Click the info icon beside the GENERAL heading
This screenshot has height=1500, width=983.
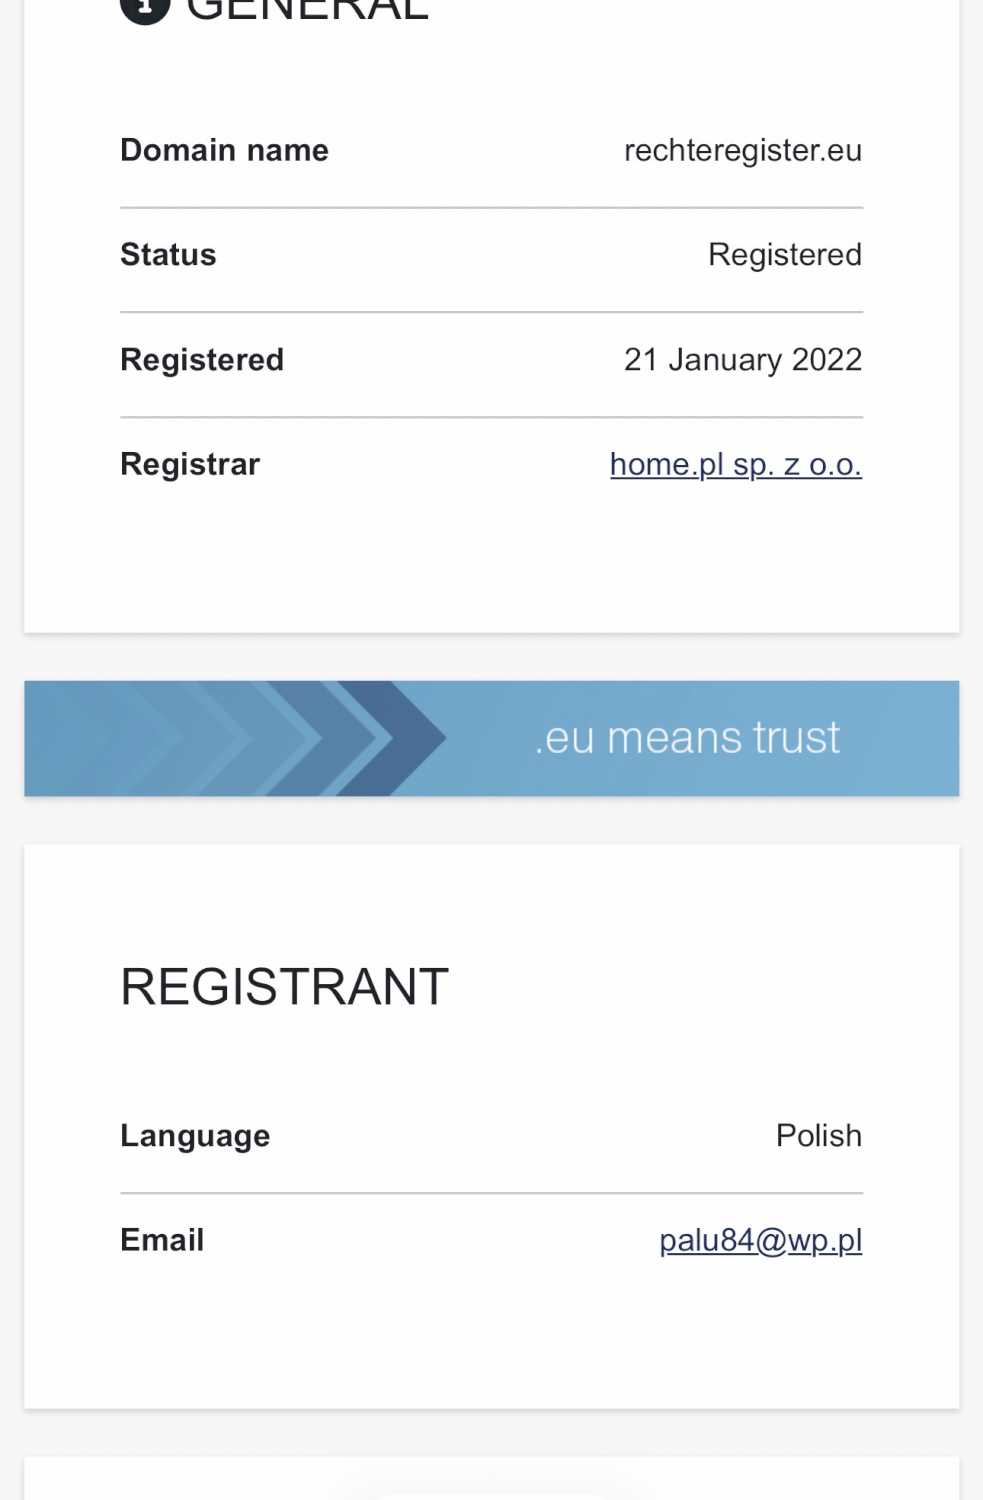[x=145, y=8]
